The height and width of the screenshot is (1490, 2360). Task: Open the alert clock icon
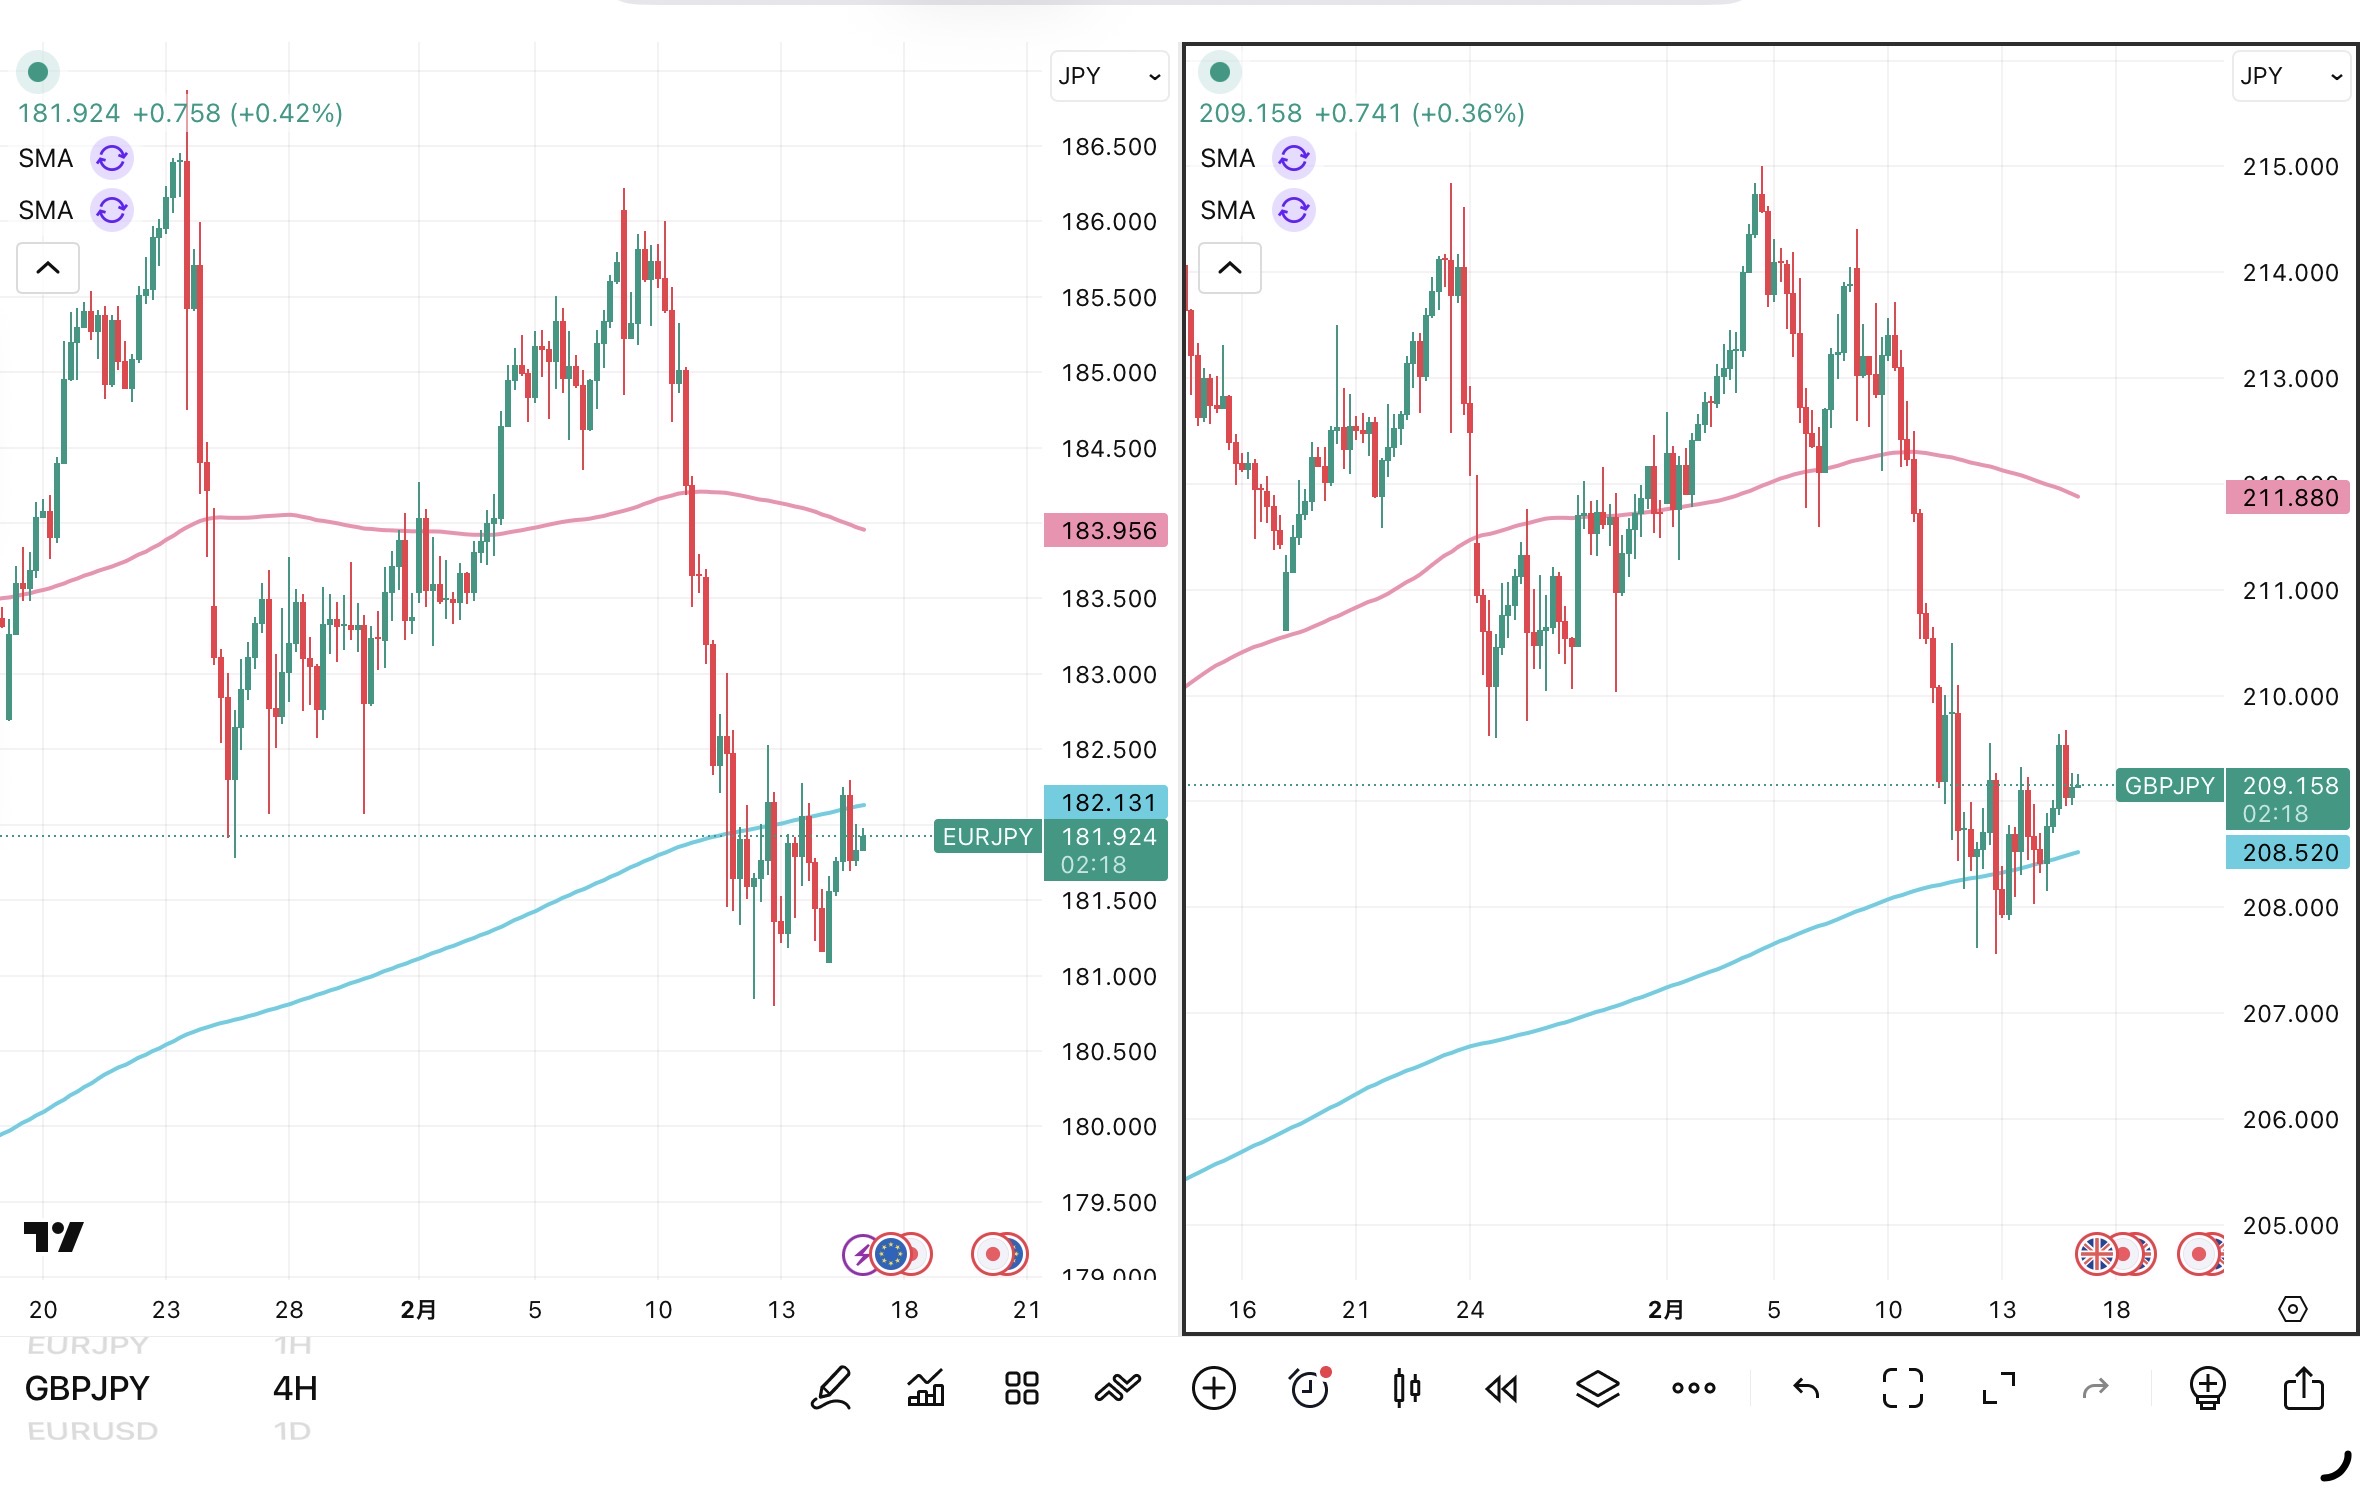(x=1309, y=1387)
